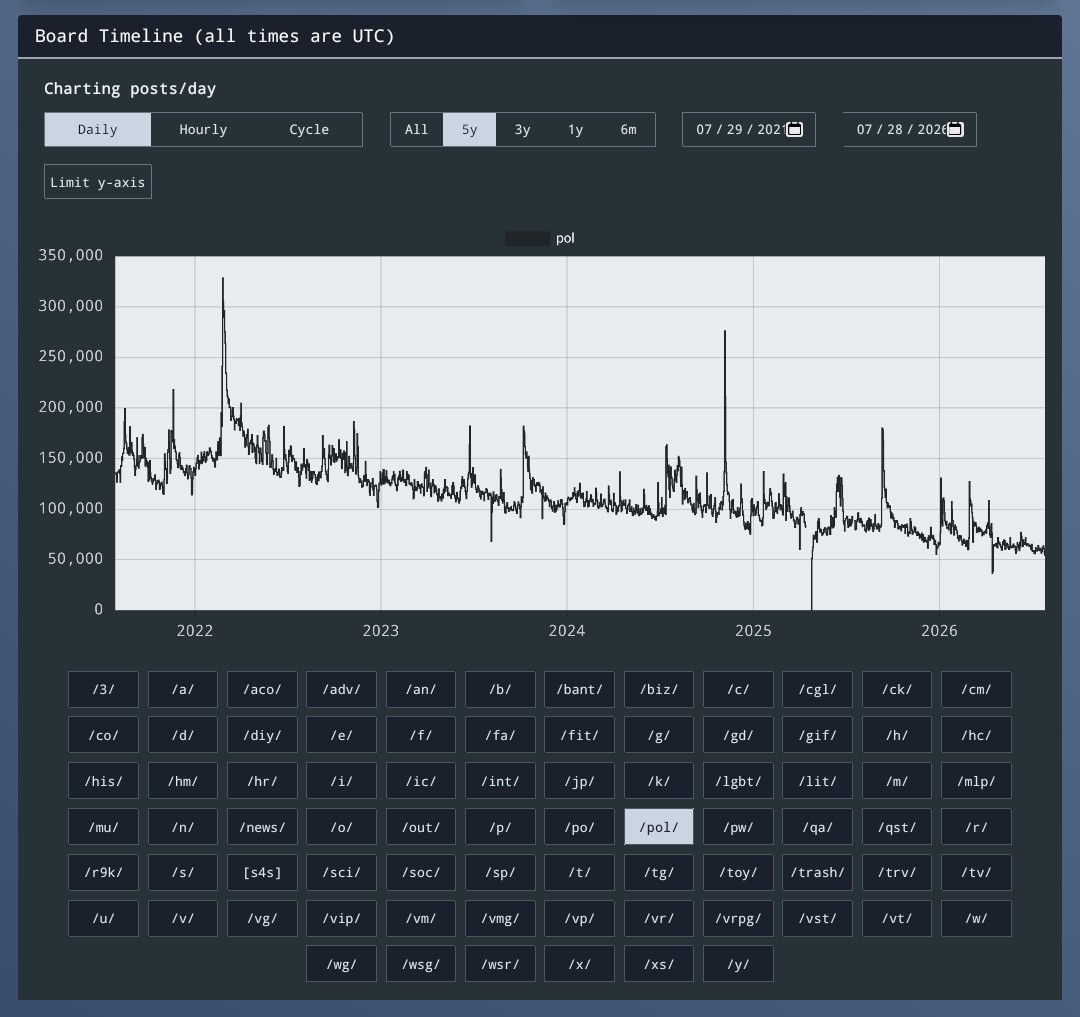The width and height of the screenshot is (1080, 1017).
Task: Select the Daily charting mode
Action: [97, 129]
